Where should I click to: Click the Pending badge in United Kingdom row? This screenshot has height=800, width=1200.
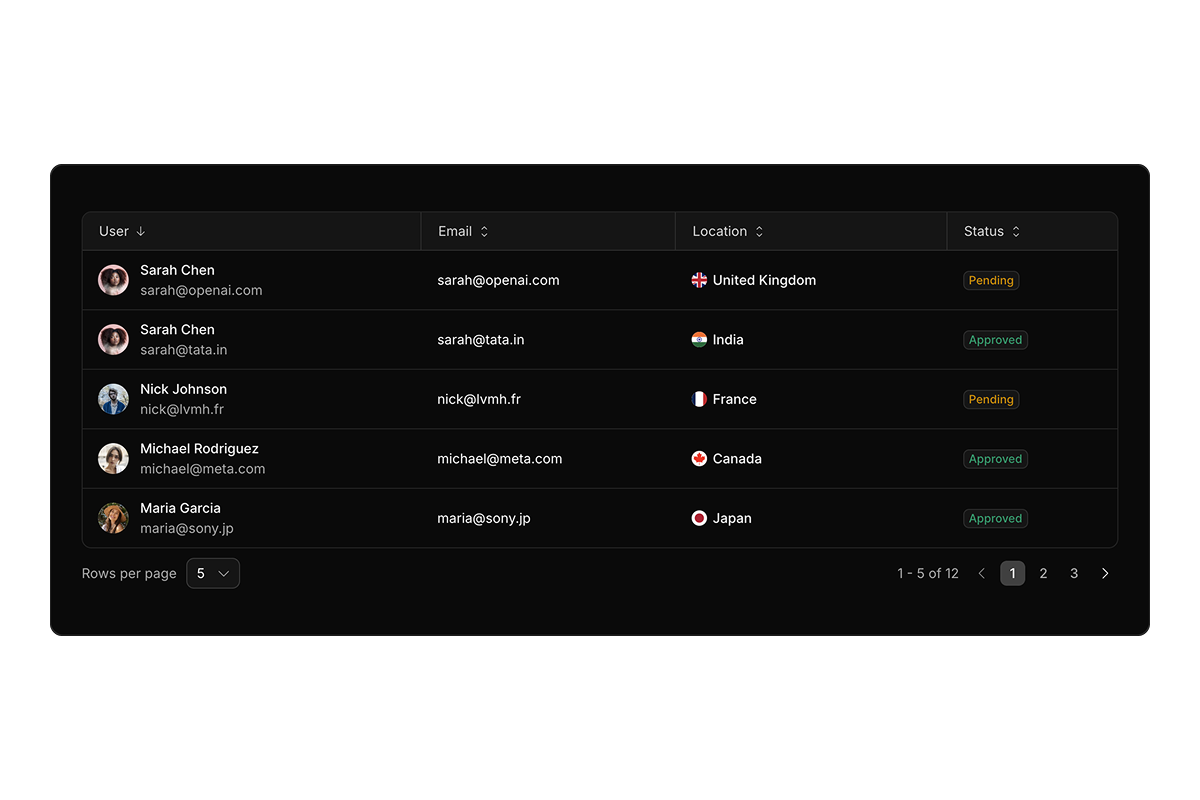[991, 281]
